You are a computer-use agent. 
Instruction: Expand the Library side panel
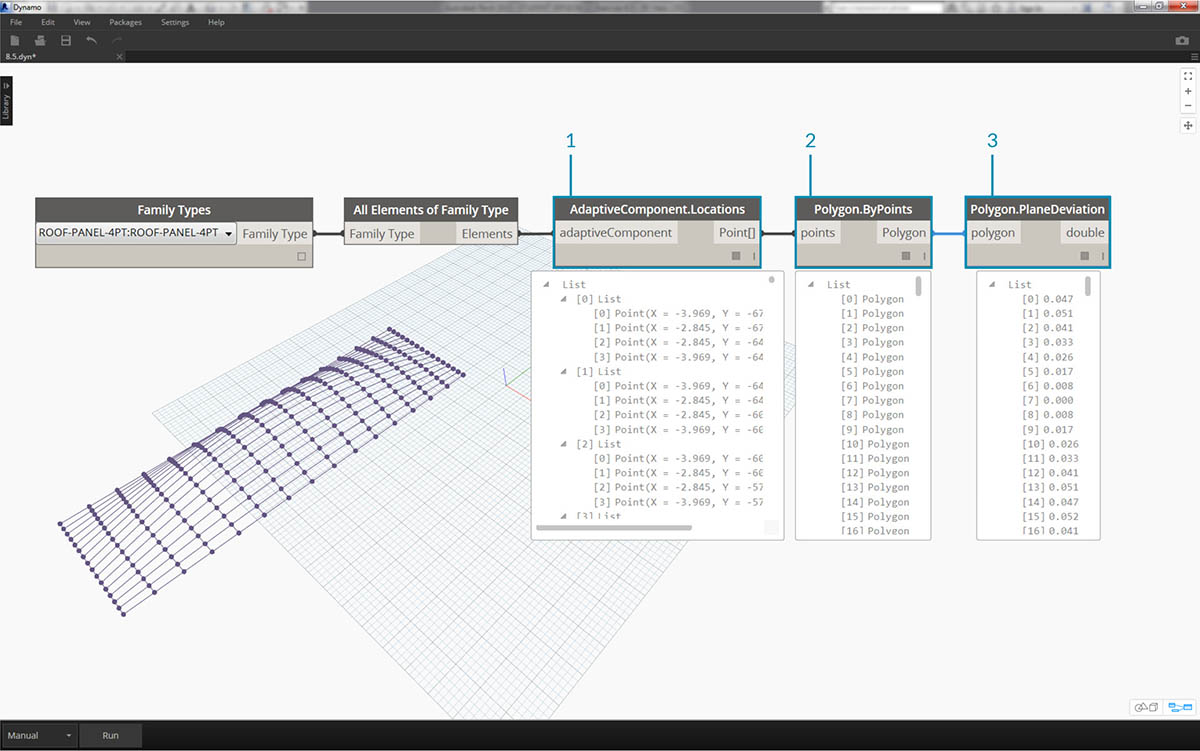(x=6, y=102)
